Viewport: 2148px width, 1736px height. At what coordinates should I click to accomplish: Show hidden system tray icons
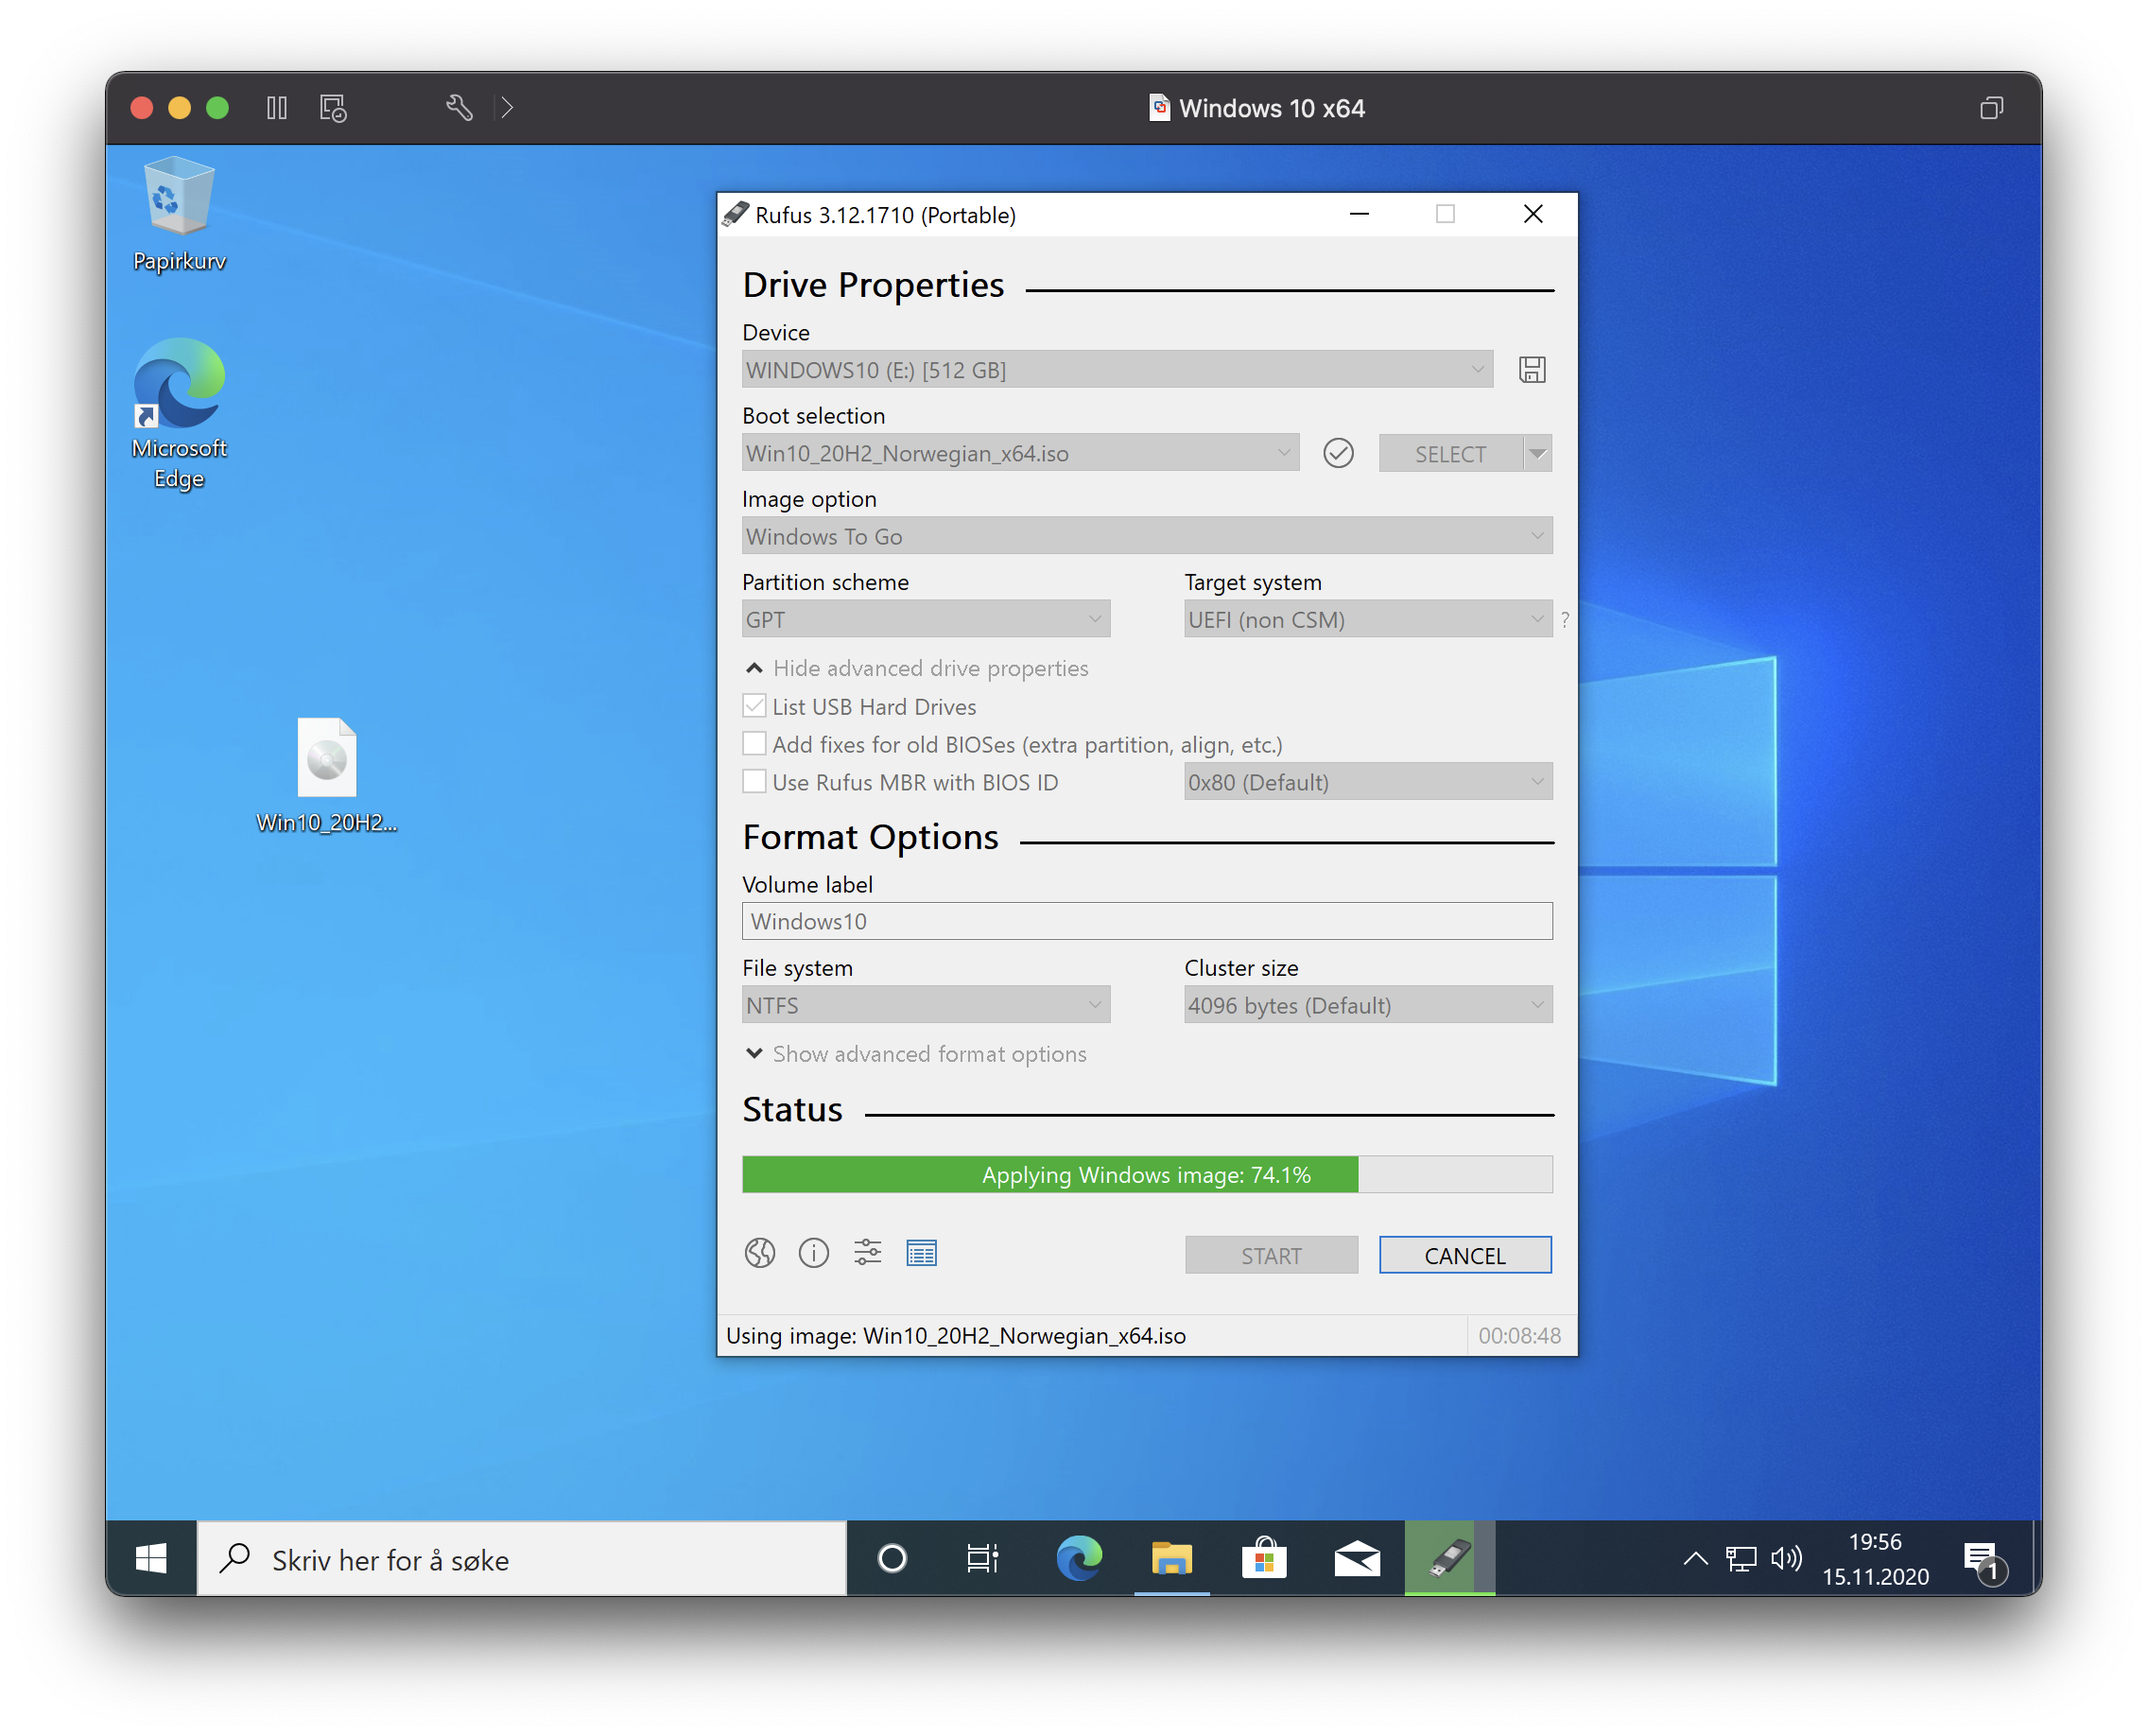(x=1694, y=1558)
